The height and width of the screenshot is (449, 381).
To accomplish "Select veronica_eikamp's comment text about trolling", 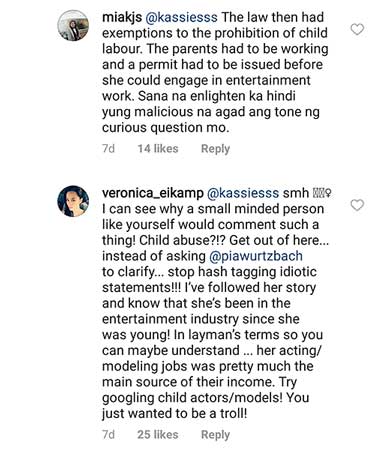I will pos(215,303).
